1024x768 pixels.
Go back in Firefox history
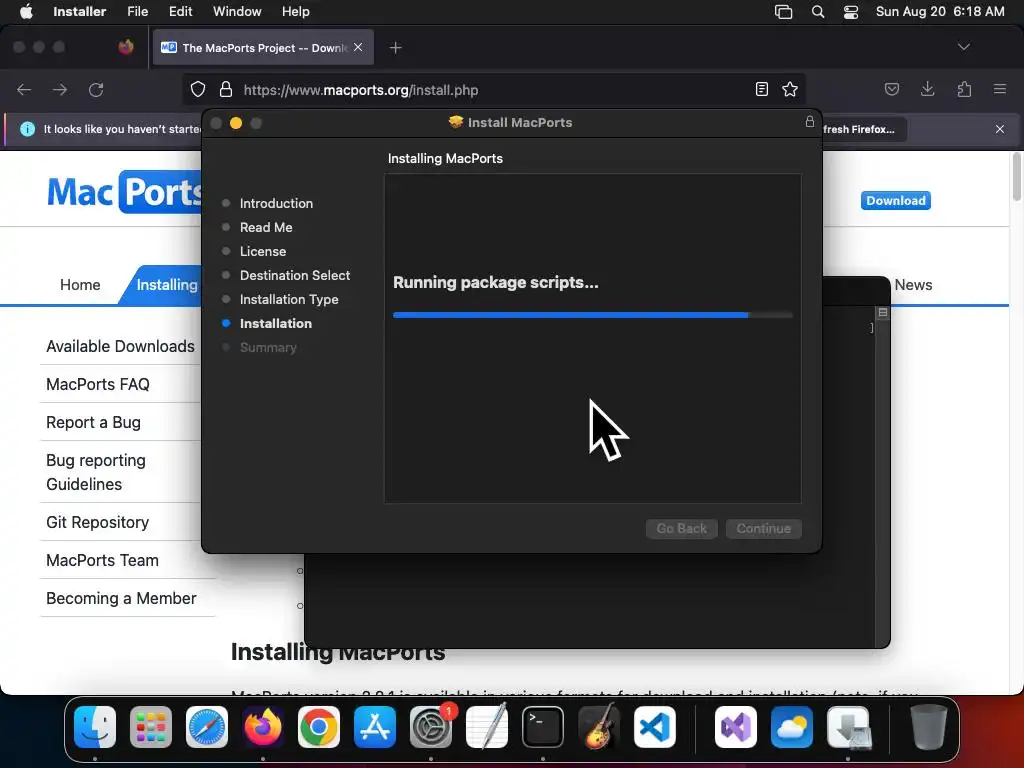(24, 89)
